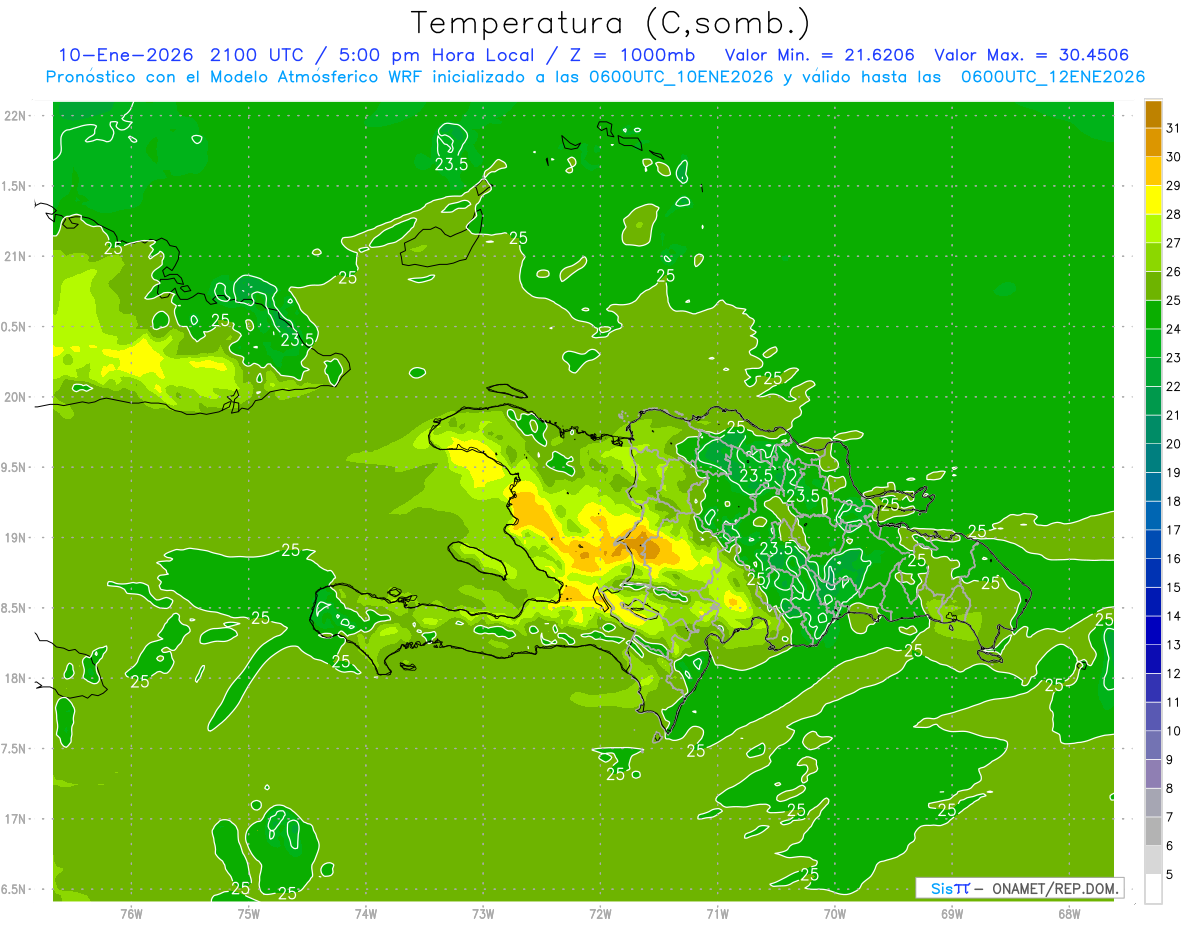Click the '9.5N' latitude axis label

(15, 467)
